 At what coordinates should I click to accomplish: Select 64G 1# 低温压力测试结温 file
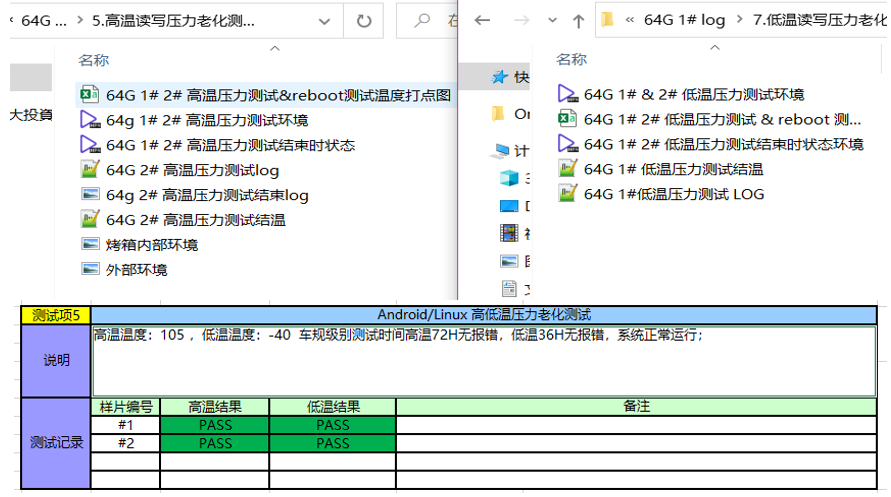pyautogui.click(x=673, y=169)
